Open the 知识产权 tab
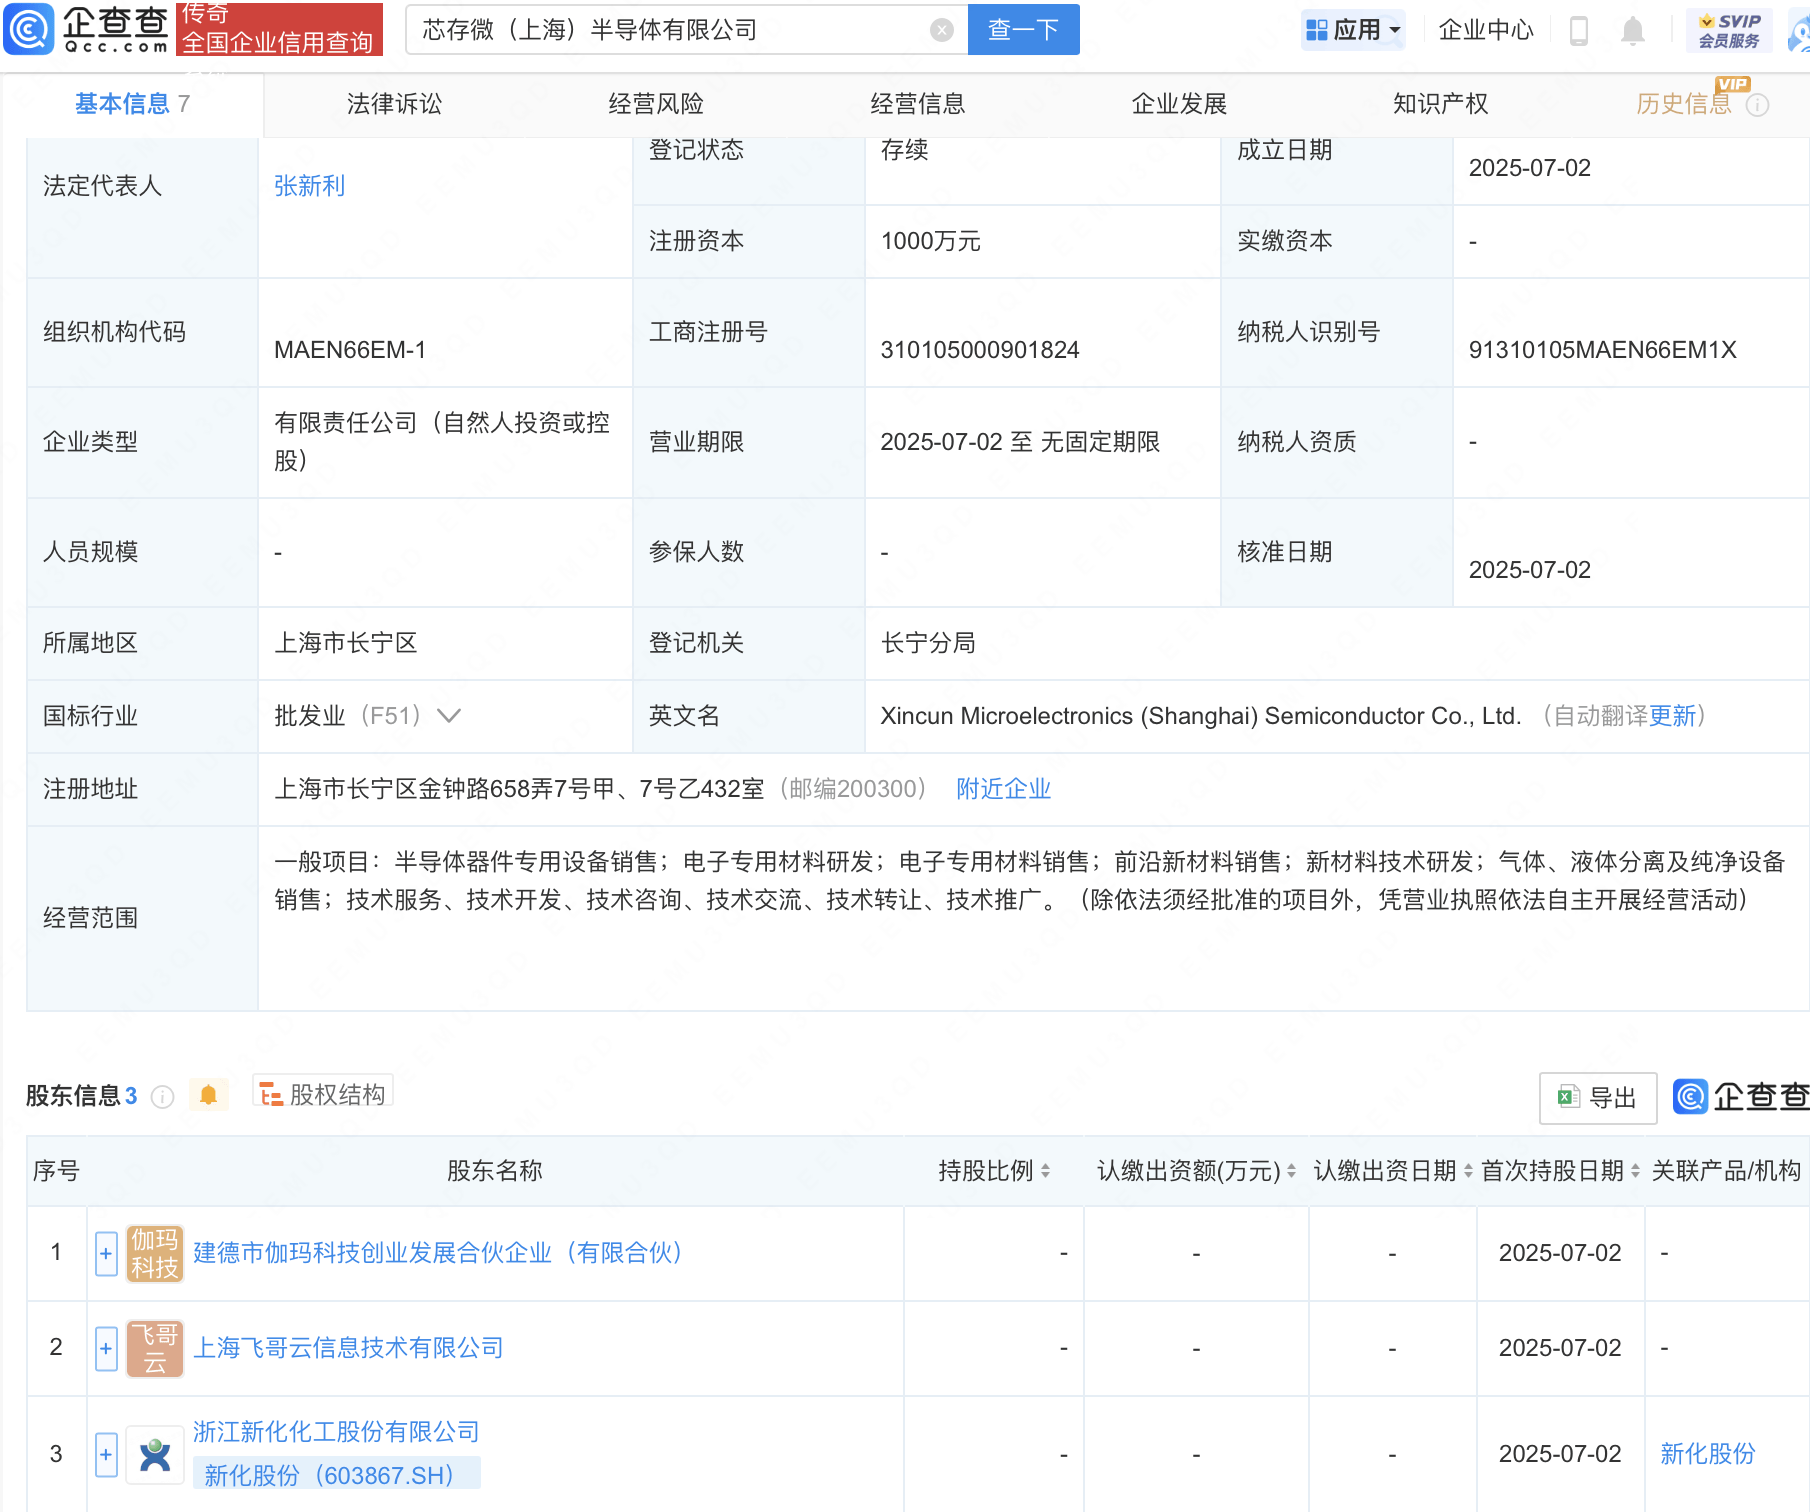This screenshot has height=1512, width=1810. tap(1440, 104)
